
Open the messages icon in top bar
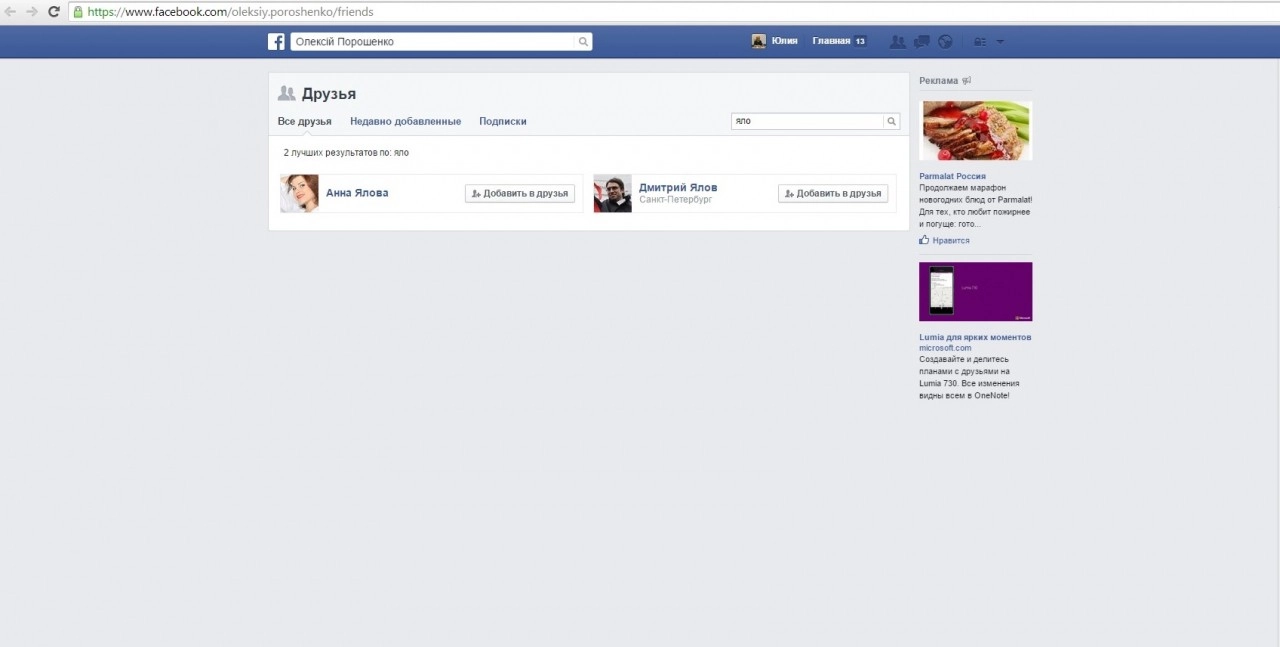click(921, 42)
